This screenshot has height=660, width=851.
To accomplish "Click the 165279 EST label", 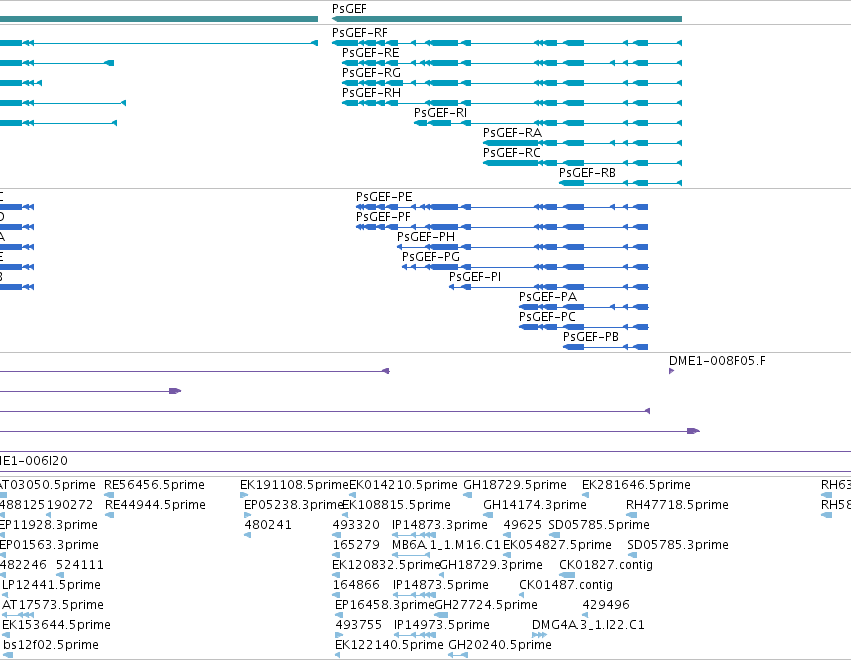I will [356, 545].
